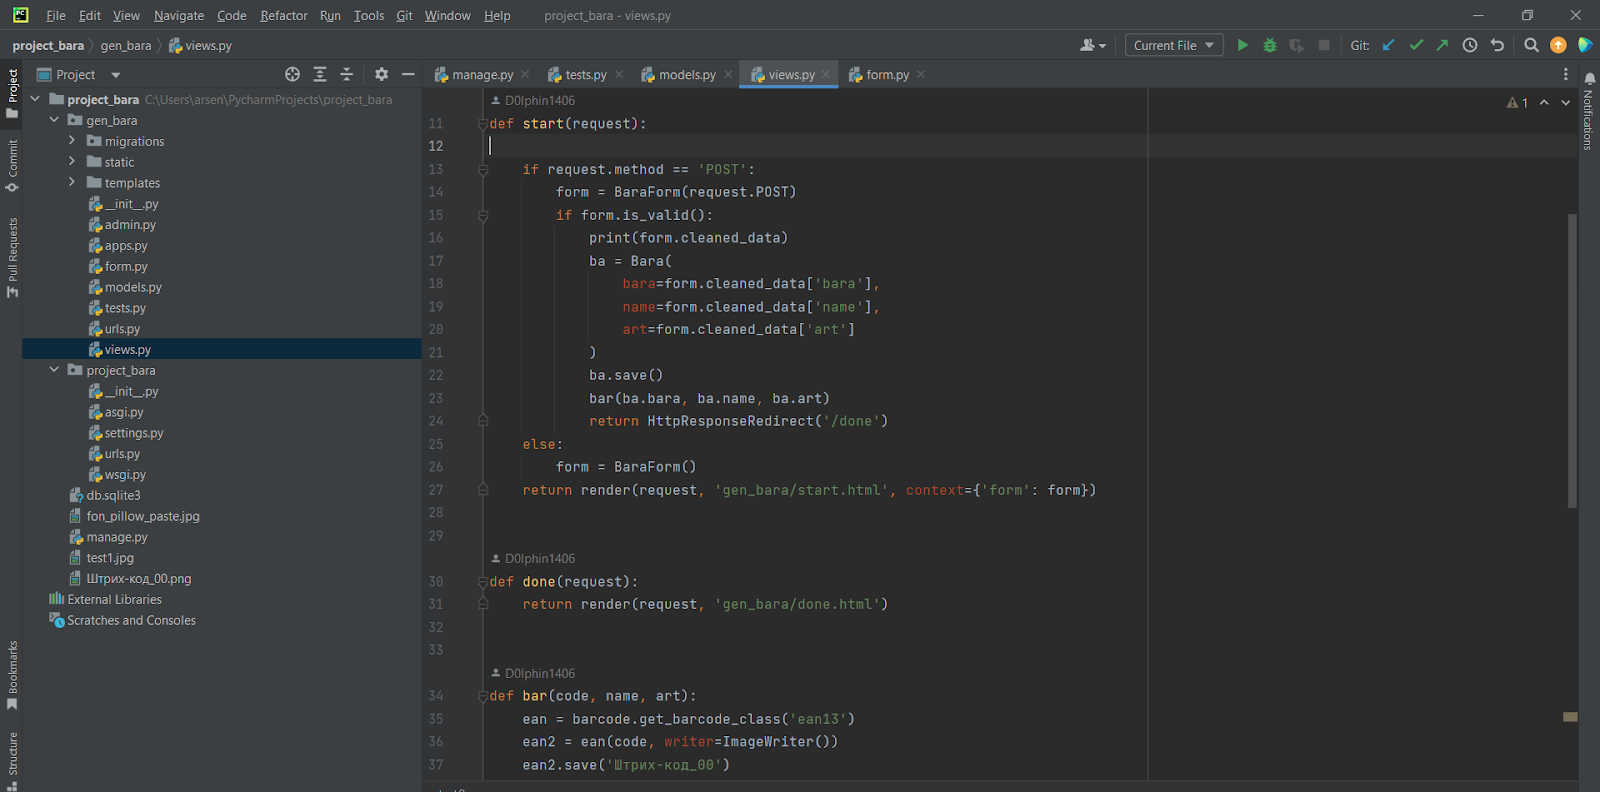
Task: Commit changes with the green checkmark icon
Action: pyautogui.click(x=1416, y=45)
